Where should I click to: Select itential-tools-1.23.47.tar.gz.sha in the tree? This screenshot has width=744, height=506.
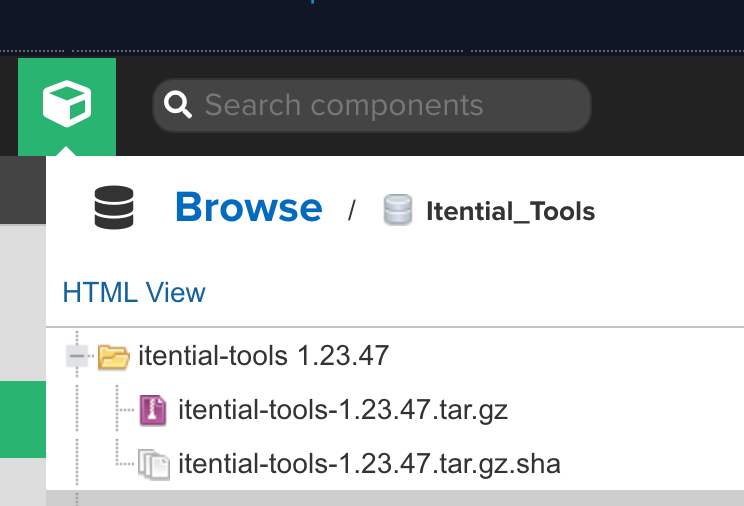point(369,464)
